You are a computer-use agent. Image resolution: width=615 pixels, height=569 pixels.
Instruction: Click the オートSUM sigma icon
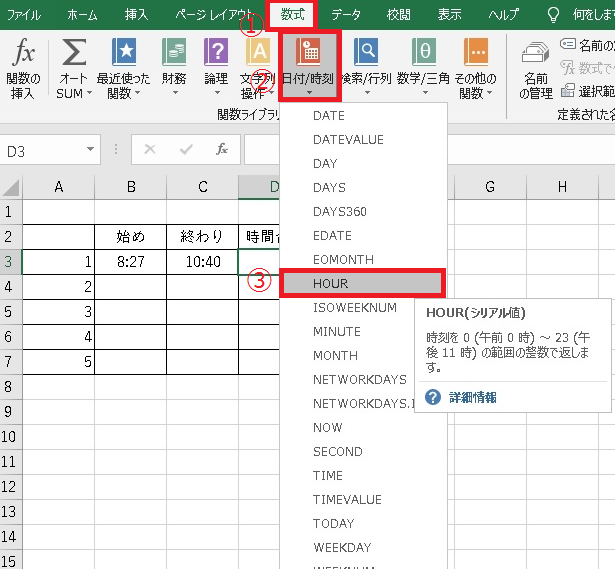74,52
